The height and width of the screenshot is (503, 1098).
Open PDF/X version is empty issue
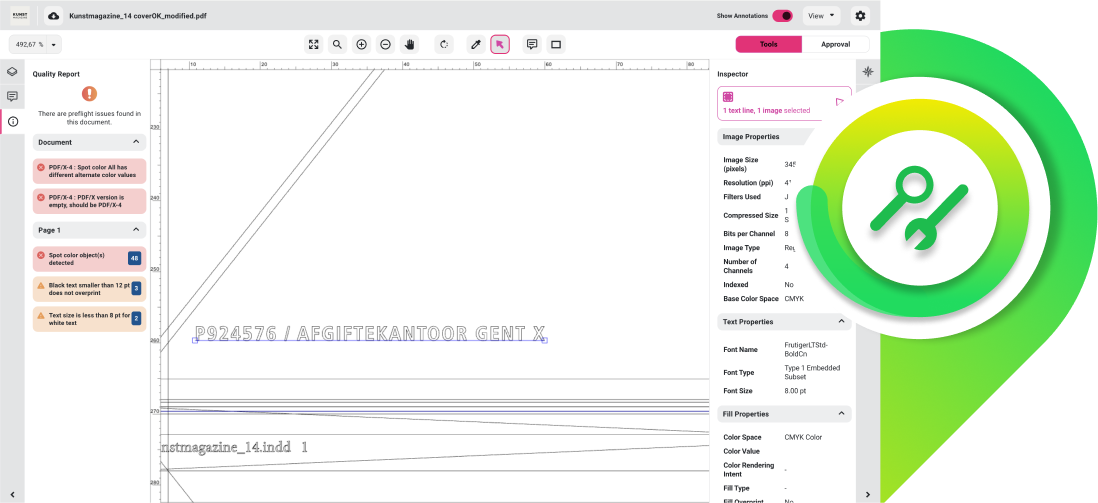pos(90,201)
